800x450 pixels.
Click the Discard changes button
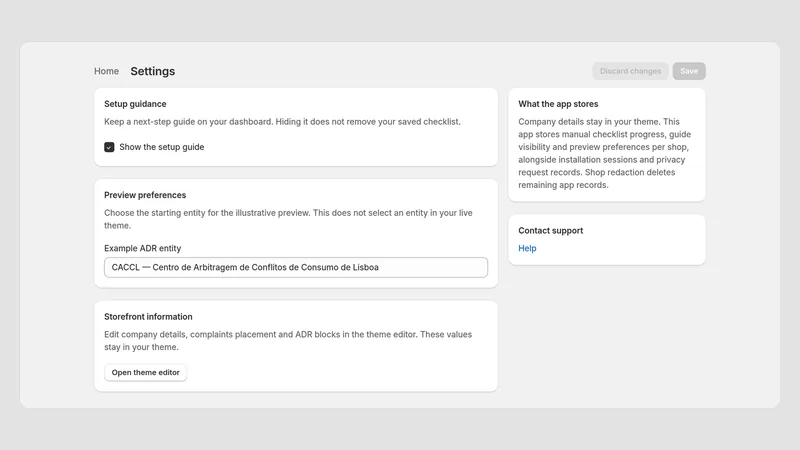pyautogui.click(x=630, y=71)
